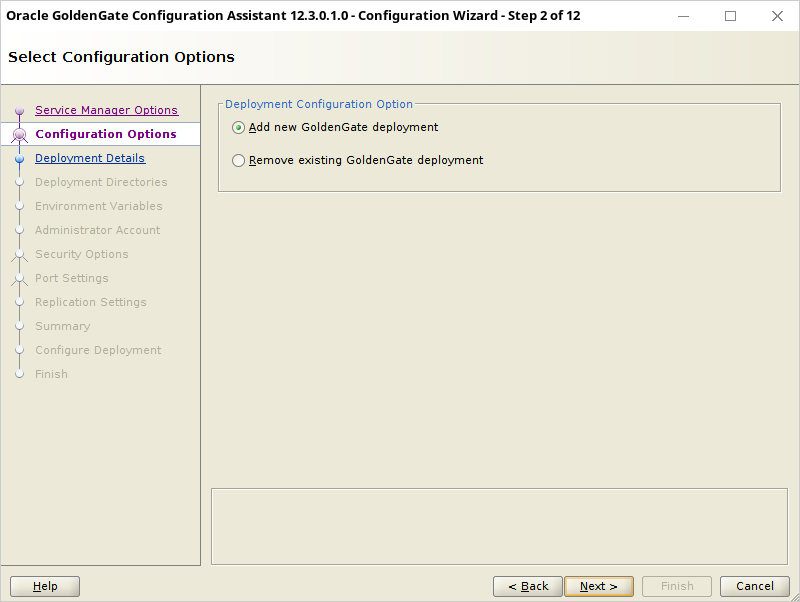Click the disabled Finish button
Image resolution: width=800 pixels, height=602 pixels.
click(x=677, y=586)
